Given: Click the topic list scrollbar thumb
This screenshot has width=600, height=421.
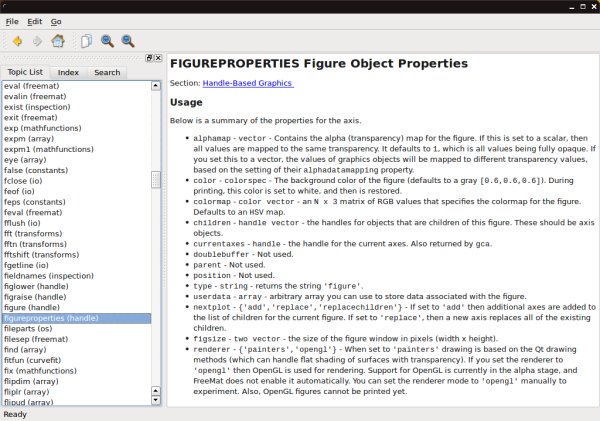Looking at the screenshot, I should pos(155,180).
